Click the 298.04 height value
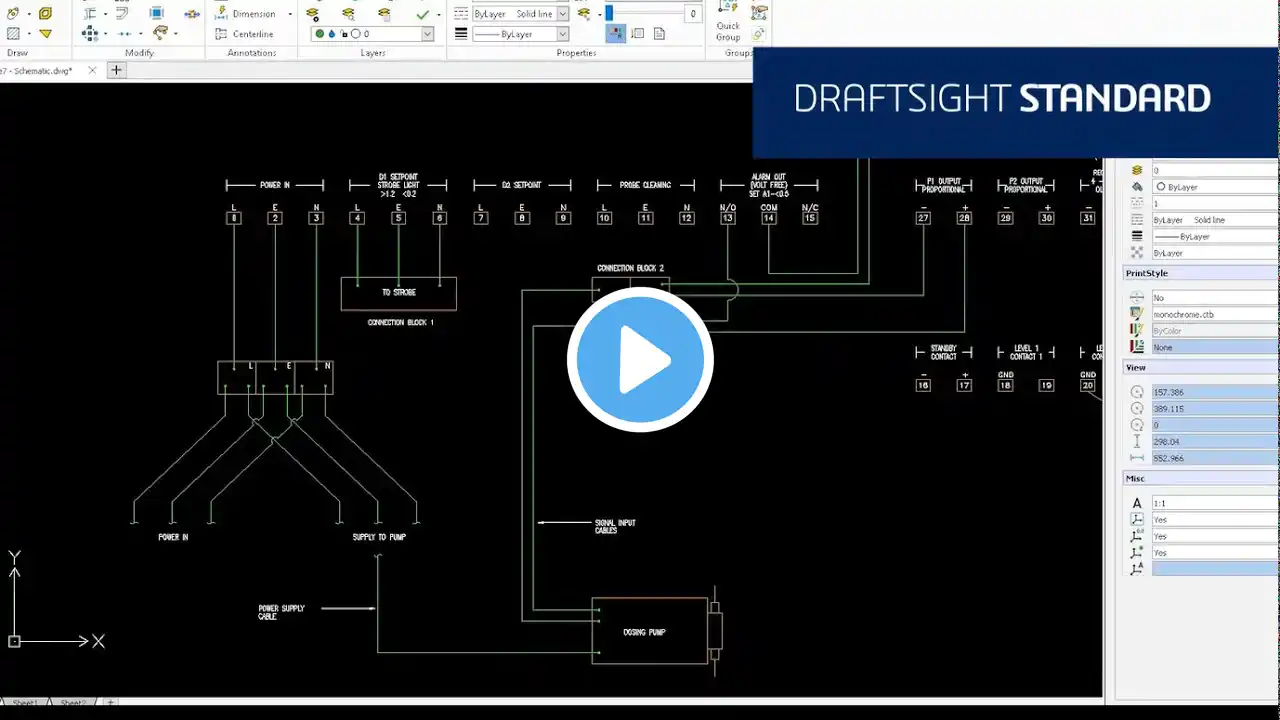This screenshot has width=1280, height=720. coord(1215,441)
